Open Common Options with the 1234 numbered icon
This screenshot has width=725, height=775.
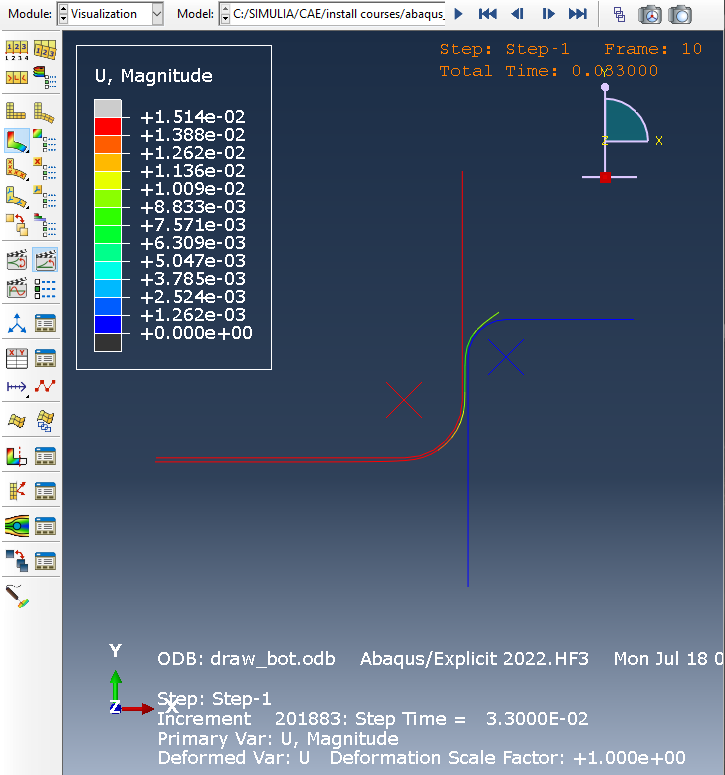tap(17, 50)
